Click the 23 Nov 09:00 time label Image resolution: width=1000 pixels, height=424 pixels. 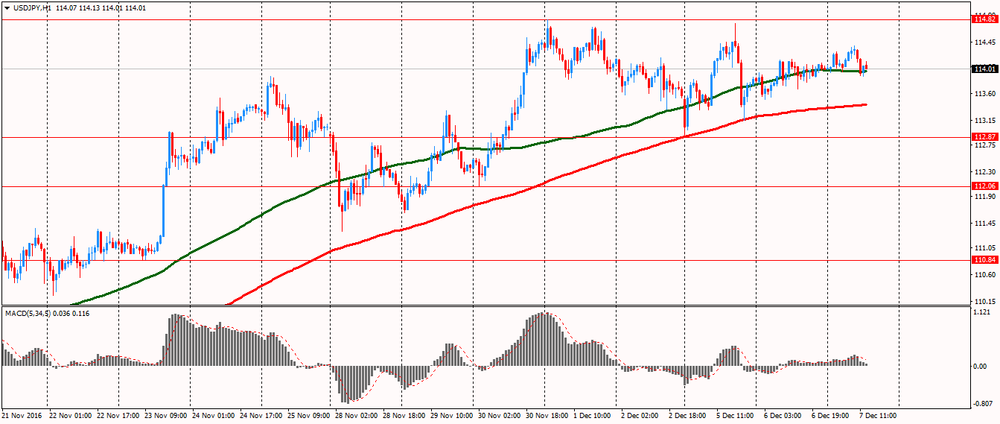click(167, 414)
